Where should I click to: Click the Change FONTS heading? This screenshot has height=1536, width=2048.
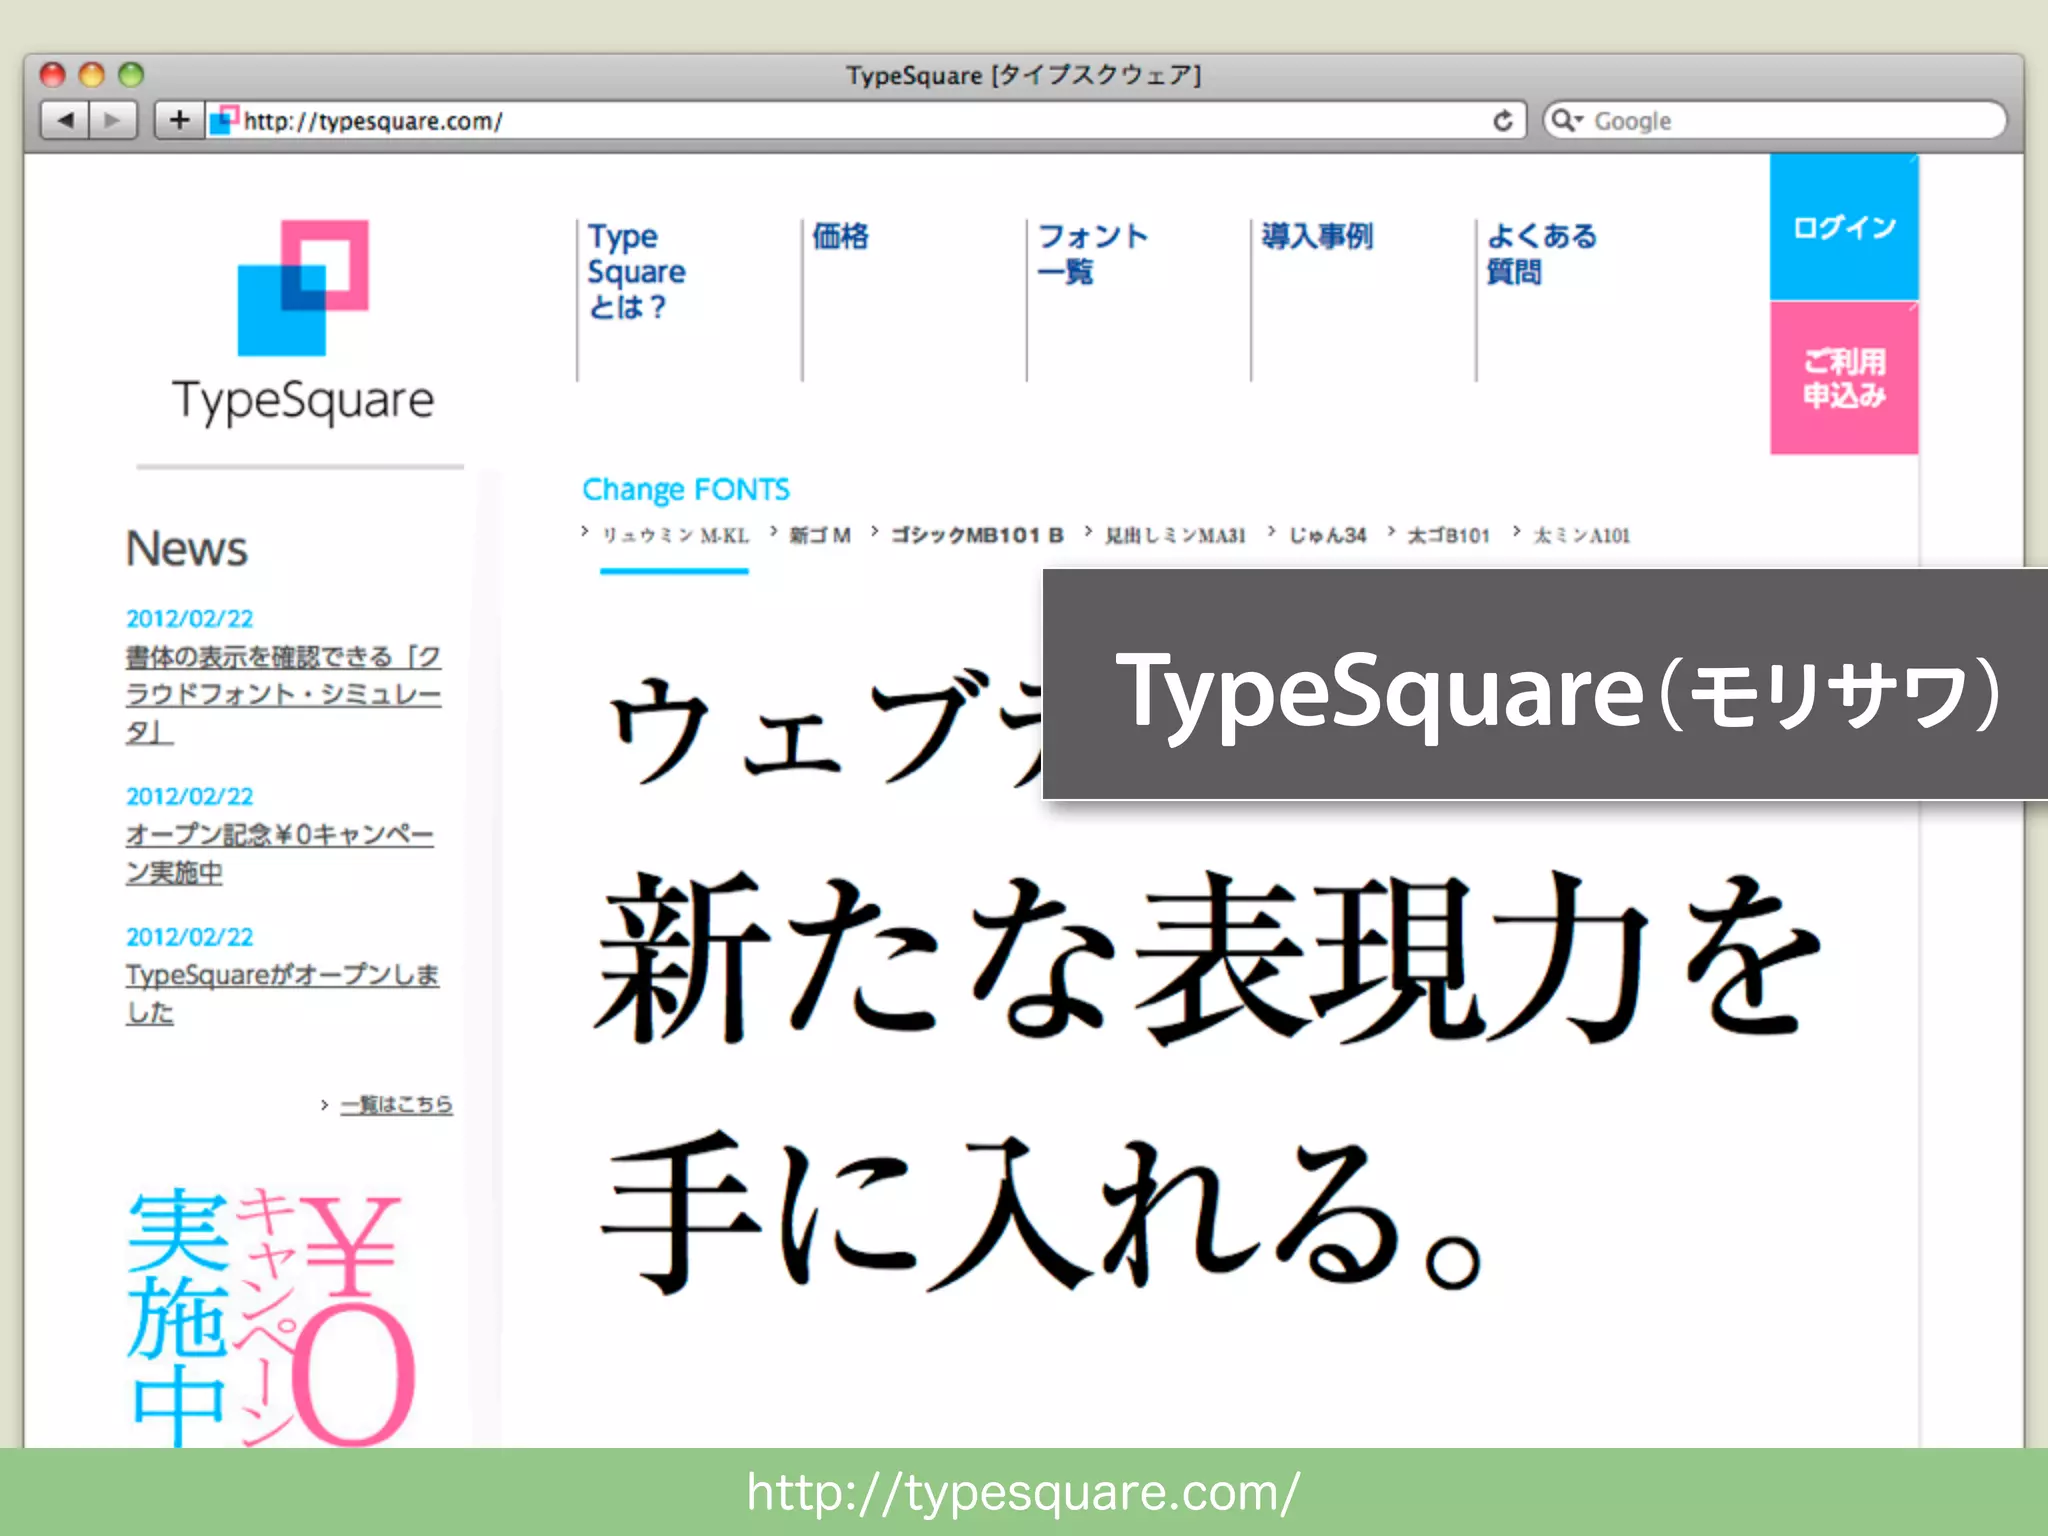point(686,489)
